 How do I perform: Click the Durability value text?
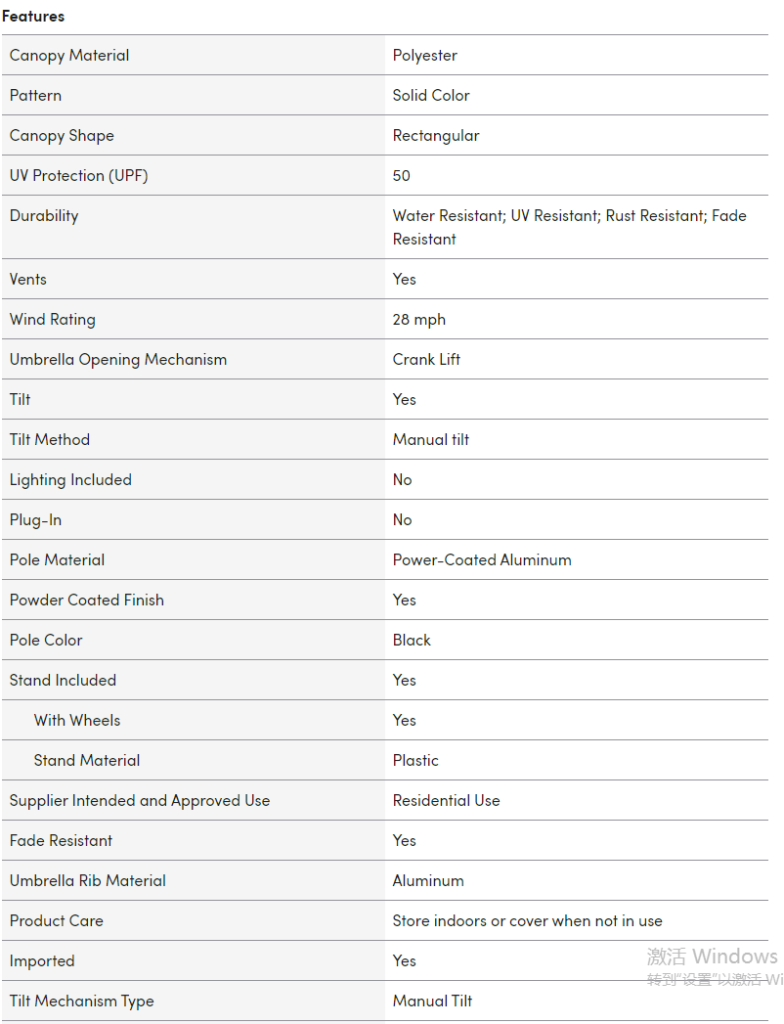click(x=569, y=227)
